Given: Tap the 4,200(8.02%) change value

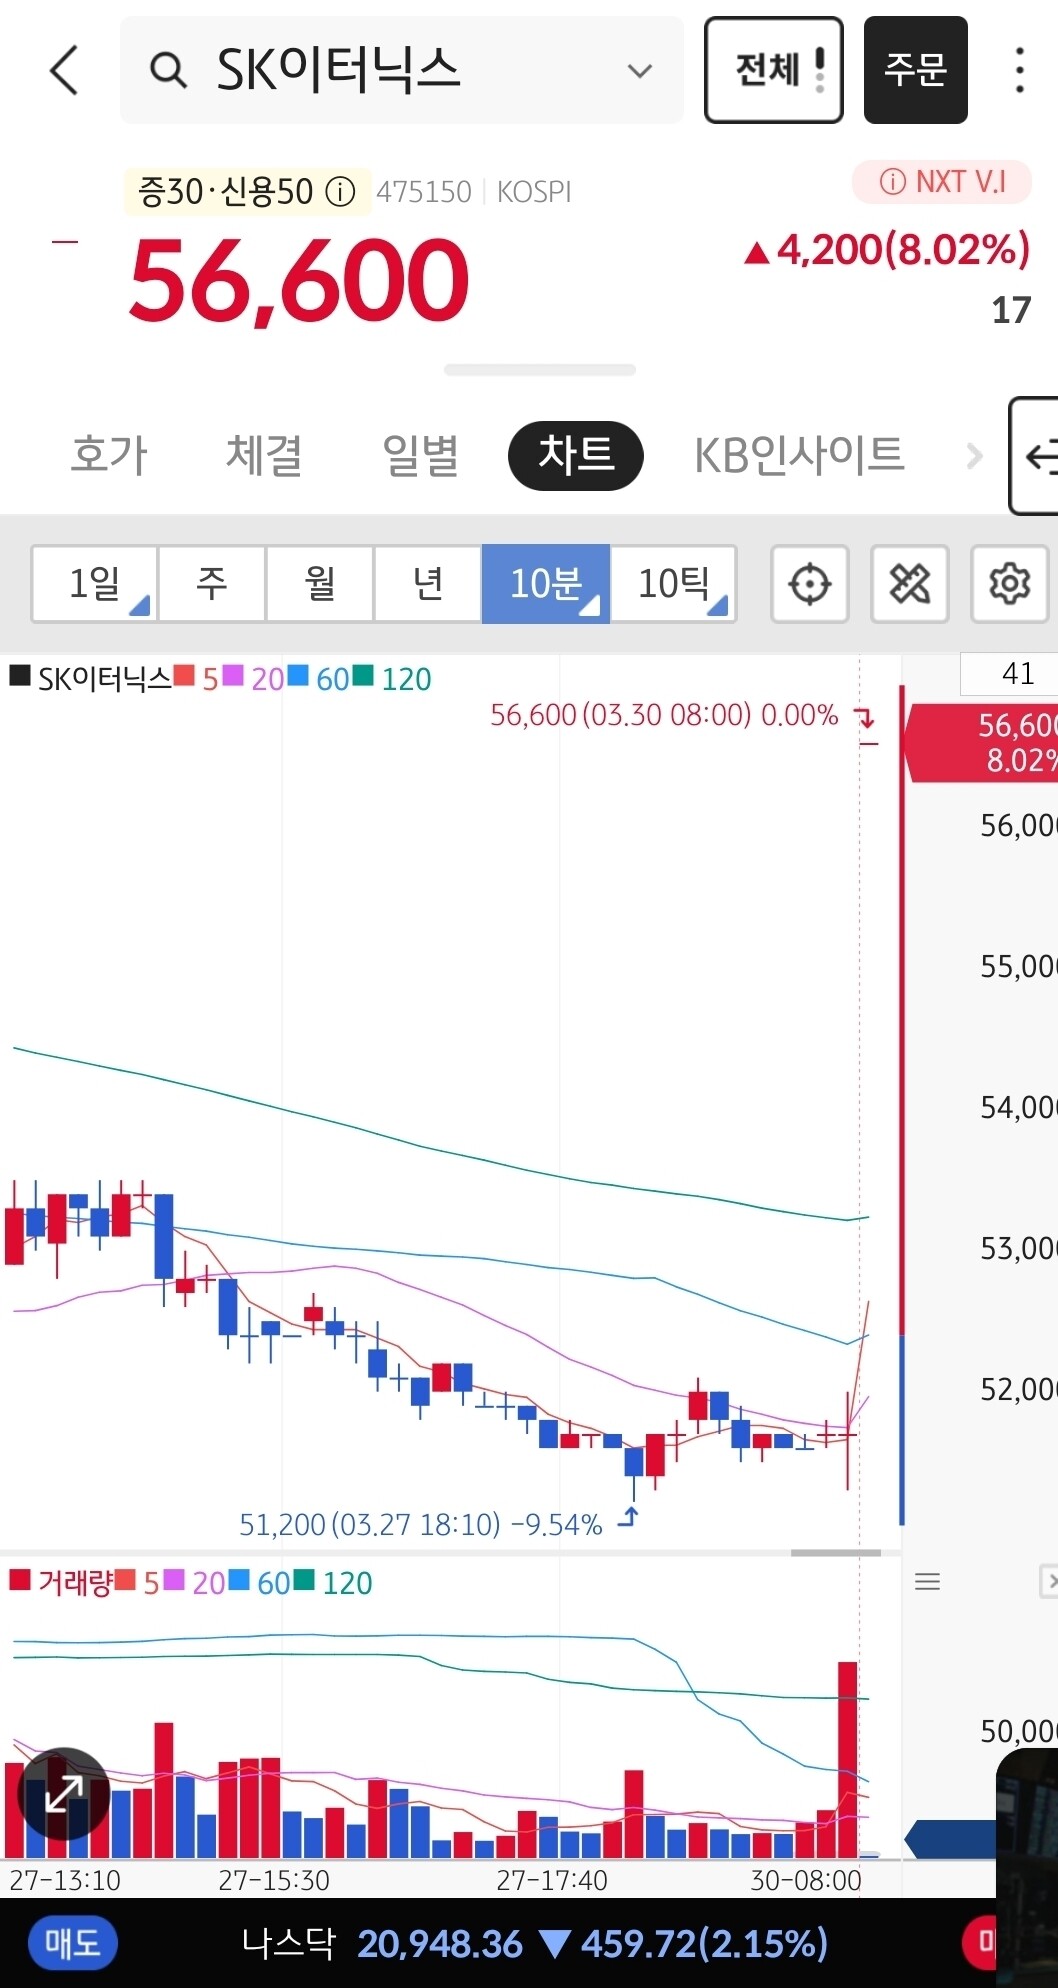Looking at the screenshot, I should pyautogui.click(x=887, y=250).
